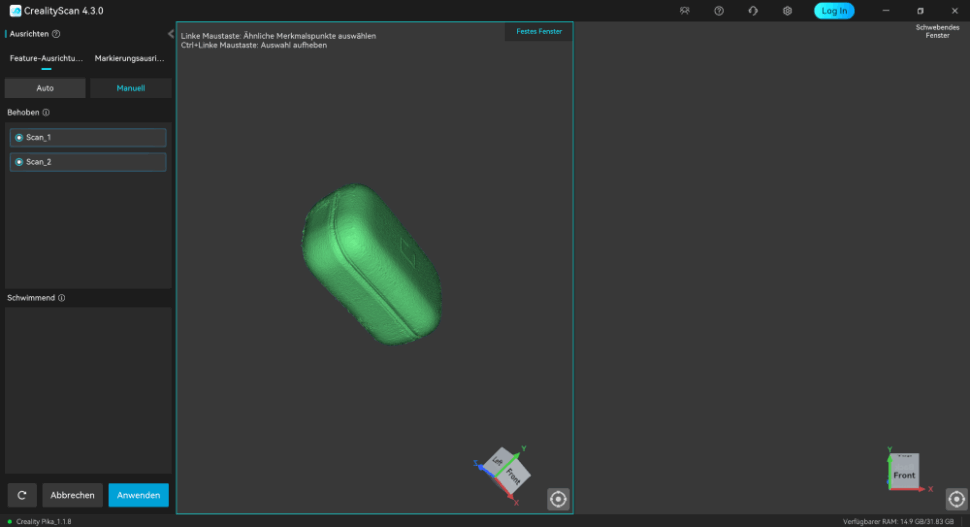The height and width of the screenshot is (527, 970).
Task: Click the green scanned model
Action: (x=371, y=264)
